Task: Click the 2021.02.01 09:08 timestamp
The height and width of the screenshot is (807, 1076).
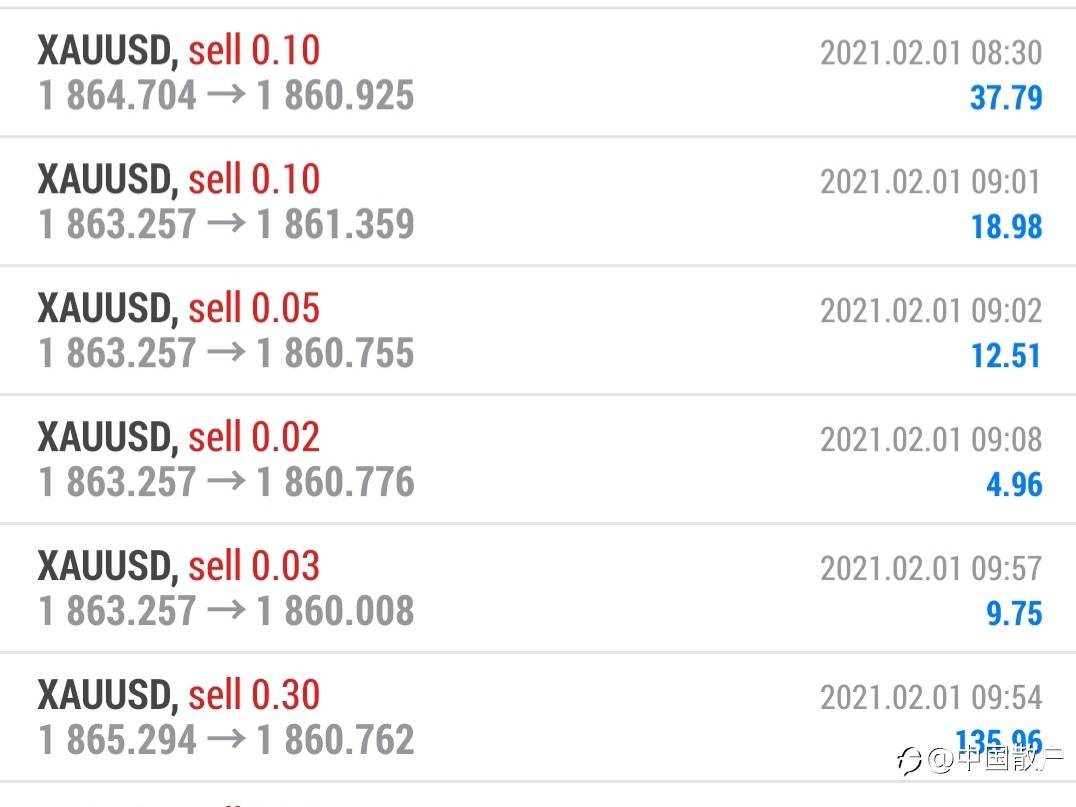Action: [931, 440]
